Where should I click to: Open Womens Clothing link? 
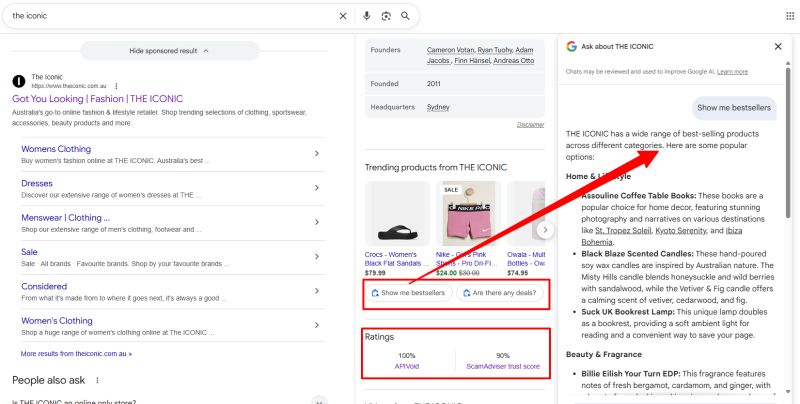pyautogui.click(x=56, y=149)
